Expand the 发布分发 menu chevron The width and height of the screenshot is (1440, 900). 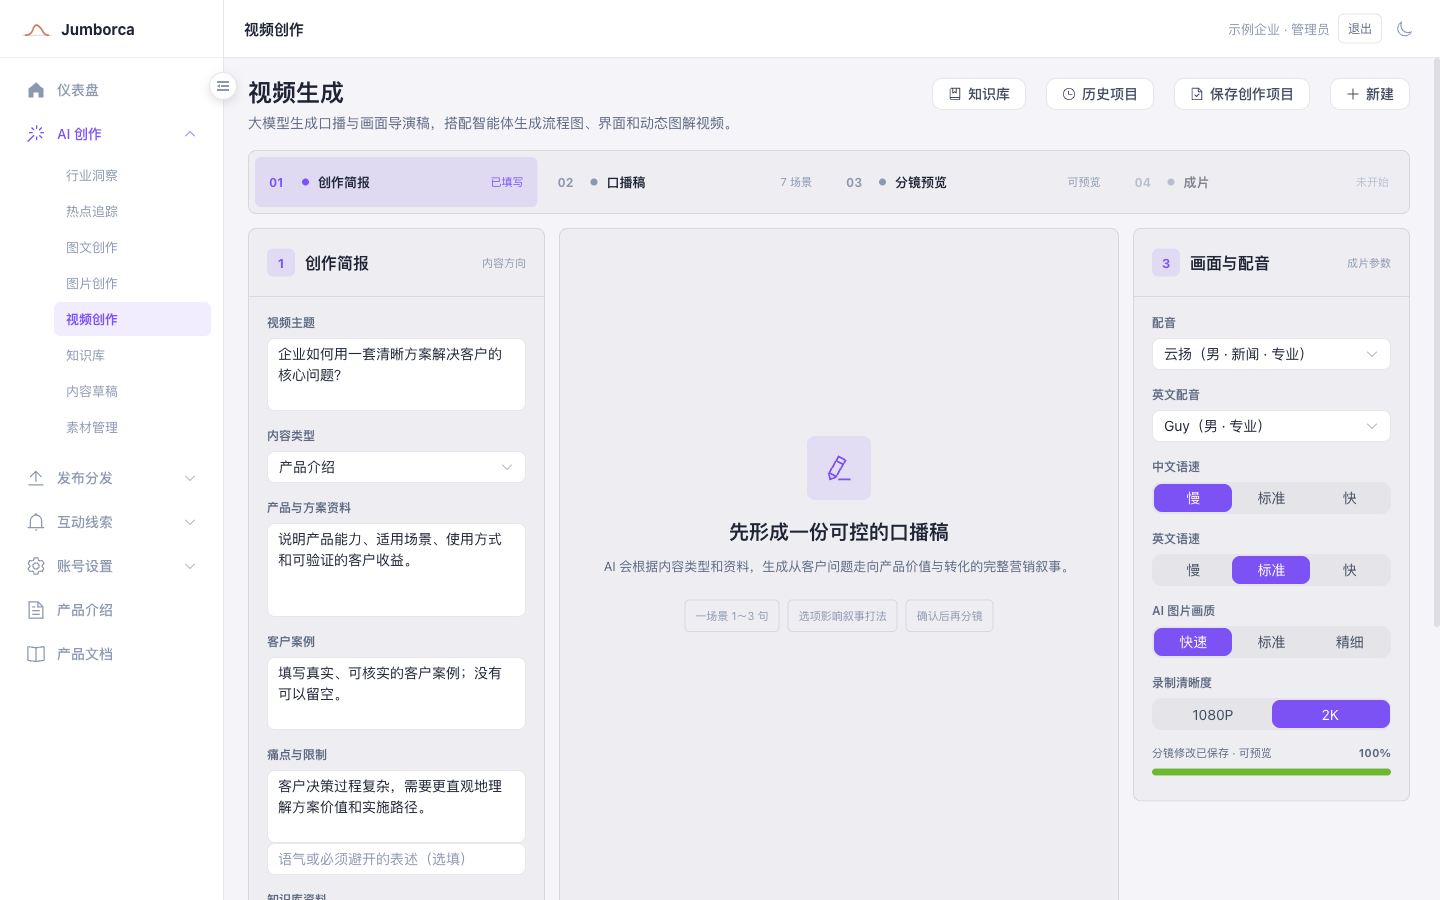pyautogui.click(x=190, y=478)
